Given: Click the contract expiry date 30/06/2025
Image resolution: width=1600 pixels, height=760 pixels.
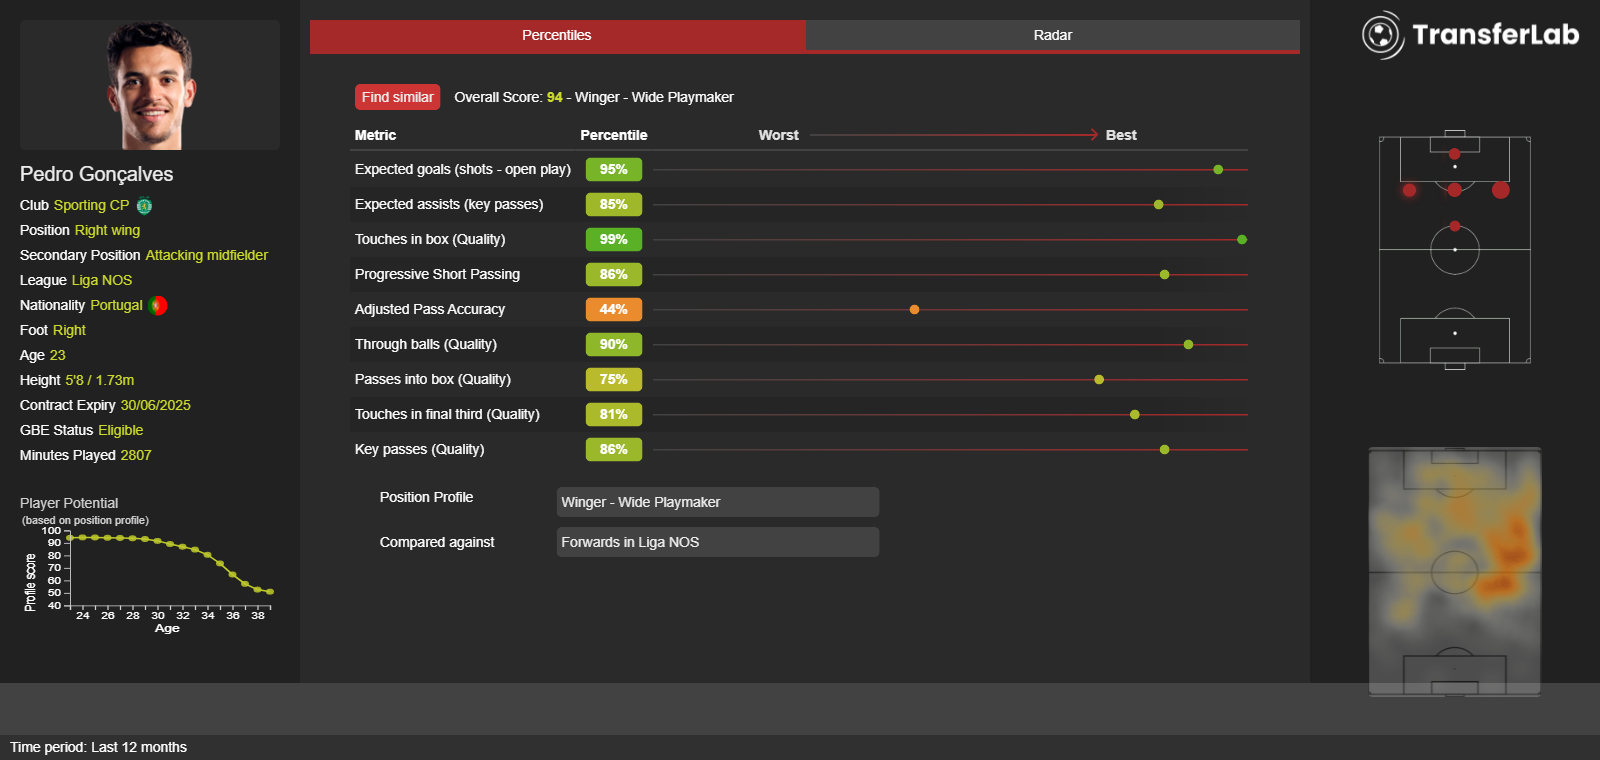Looking at the screenshot, I should pyautogui.click(x=155, y=405).
